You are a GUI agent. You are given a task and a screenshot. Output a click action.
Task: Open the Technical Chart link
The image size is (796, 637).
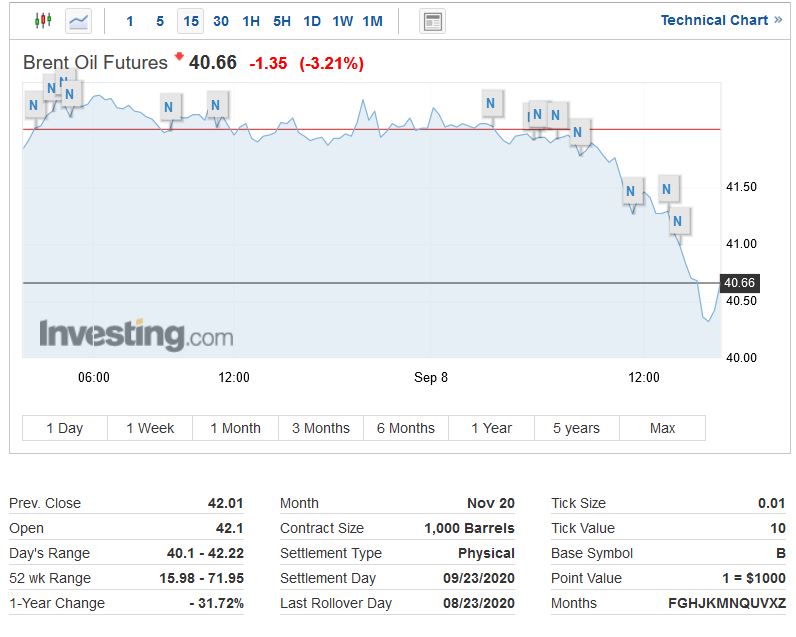coord(721,20)
